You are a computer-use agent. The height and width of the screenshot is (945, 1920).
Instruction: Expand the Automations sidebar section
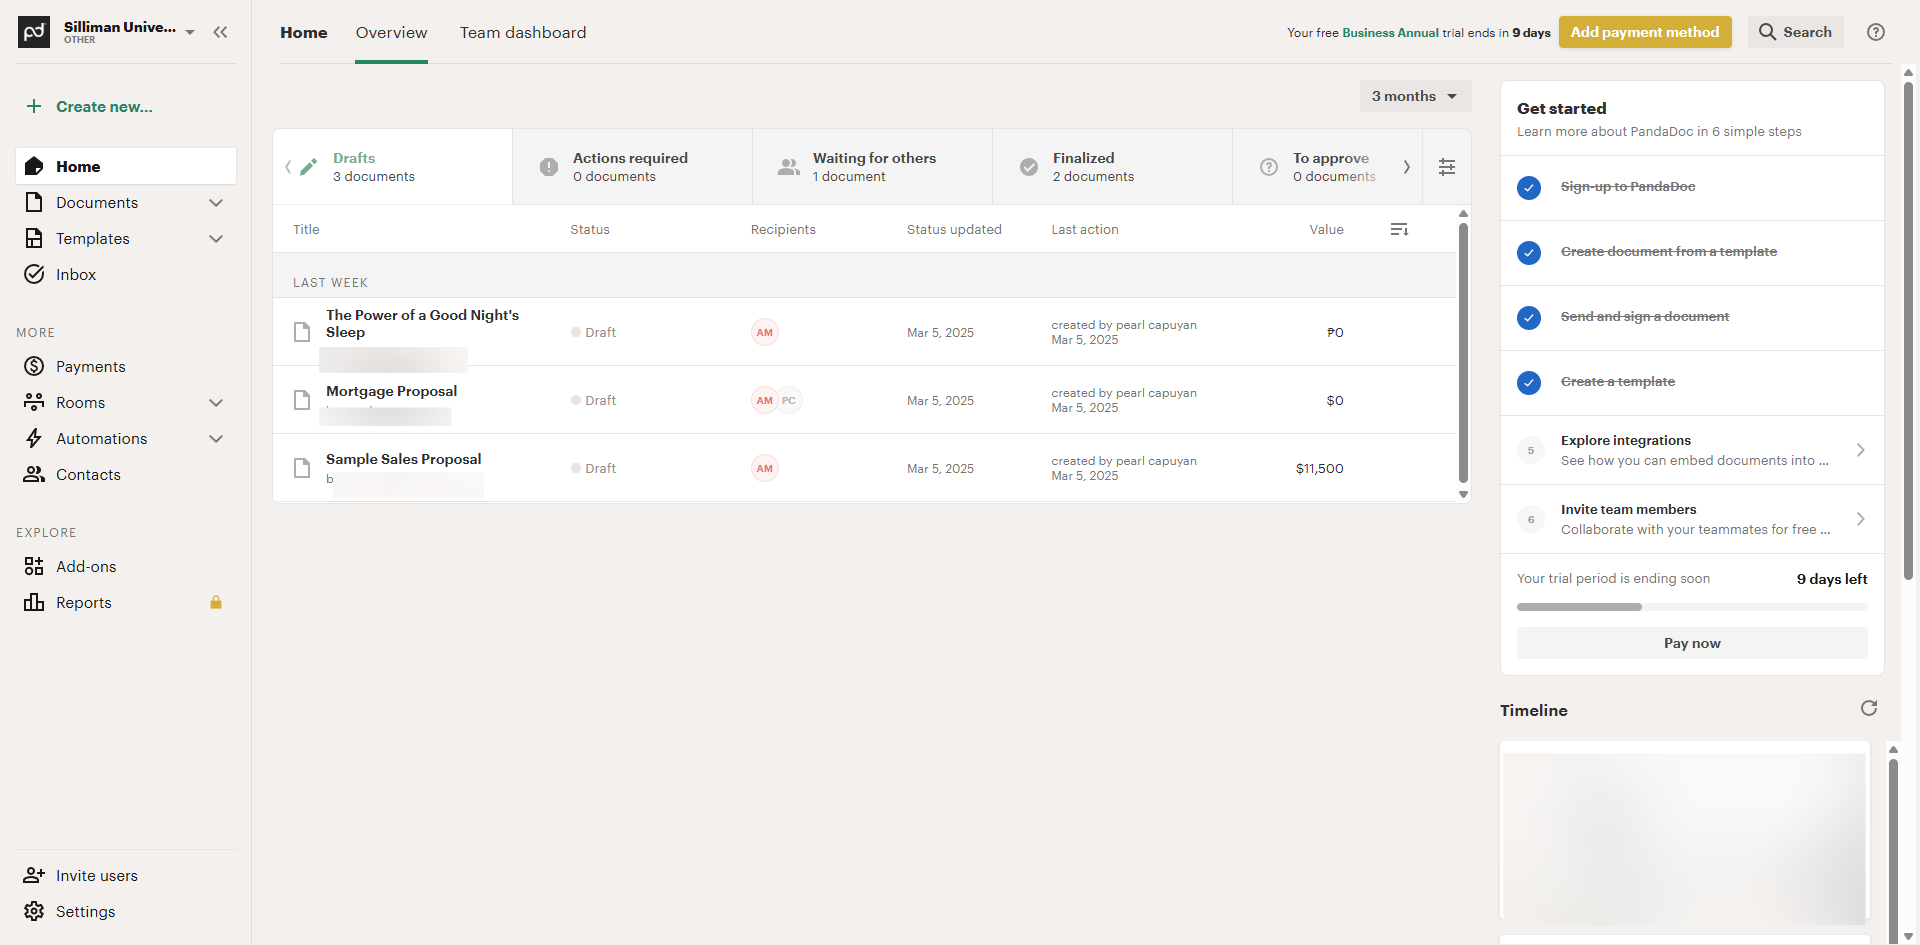(x=216, y=439)
